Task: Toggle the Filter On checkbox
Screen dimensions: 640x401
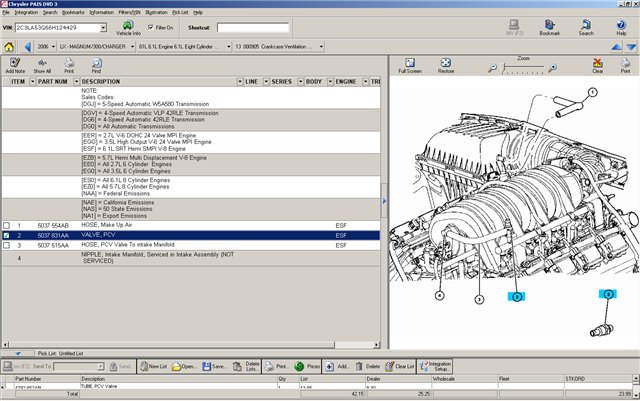Action: tap(151, 27)
